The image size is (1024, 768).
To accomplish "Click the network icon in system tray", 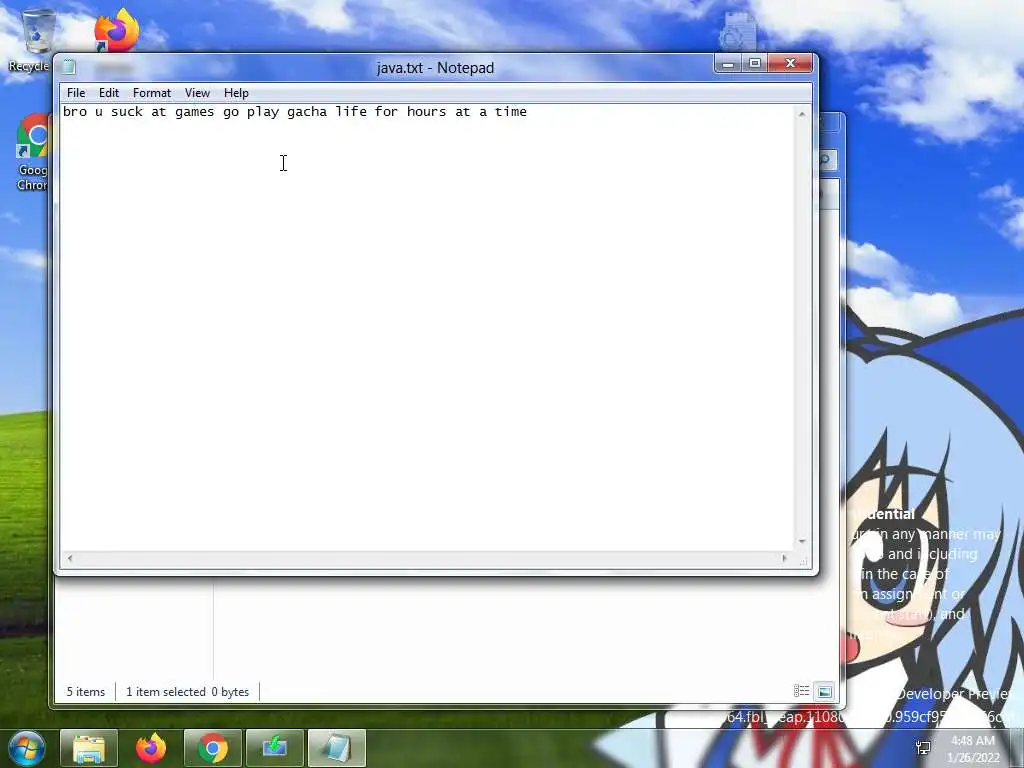I will point(923,748).
